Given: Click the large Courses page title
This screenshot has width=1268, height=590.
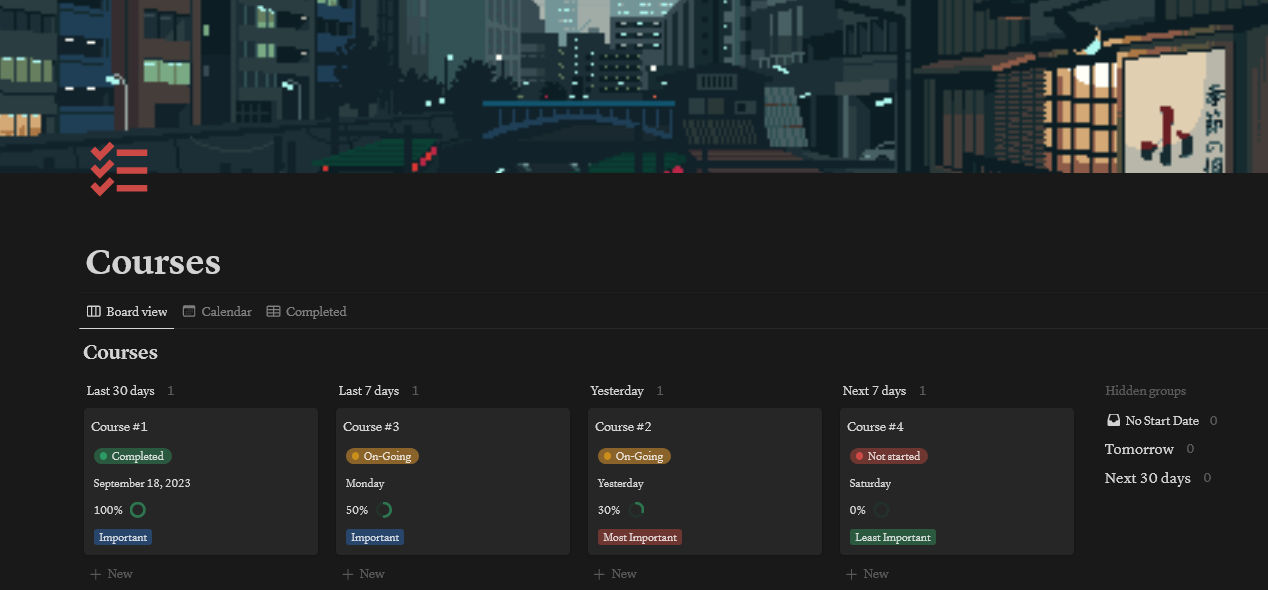Looking at the screenshot, I should point(153,263).
